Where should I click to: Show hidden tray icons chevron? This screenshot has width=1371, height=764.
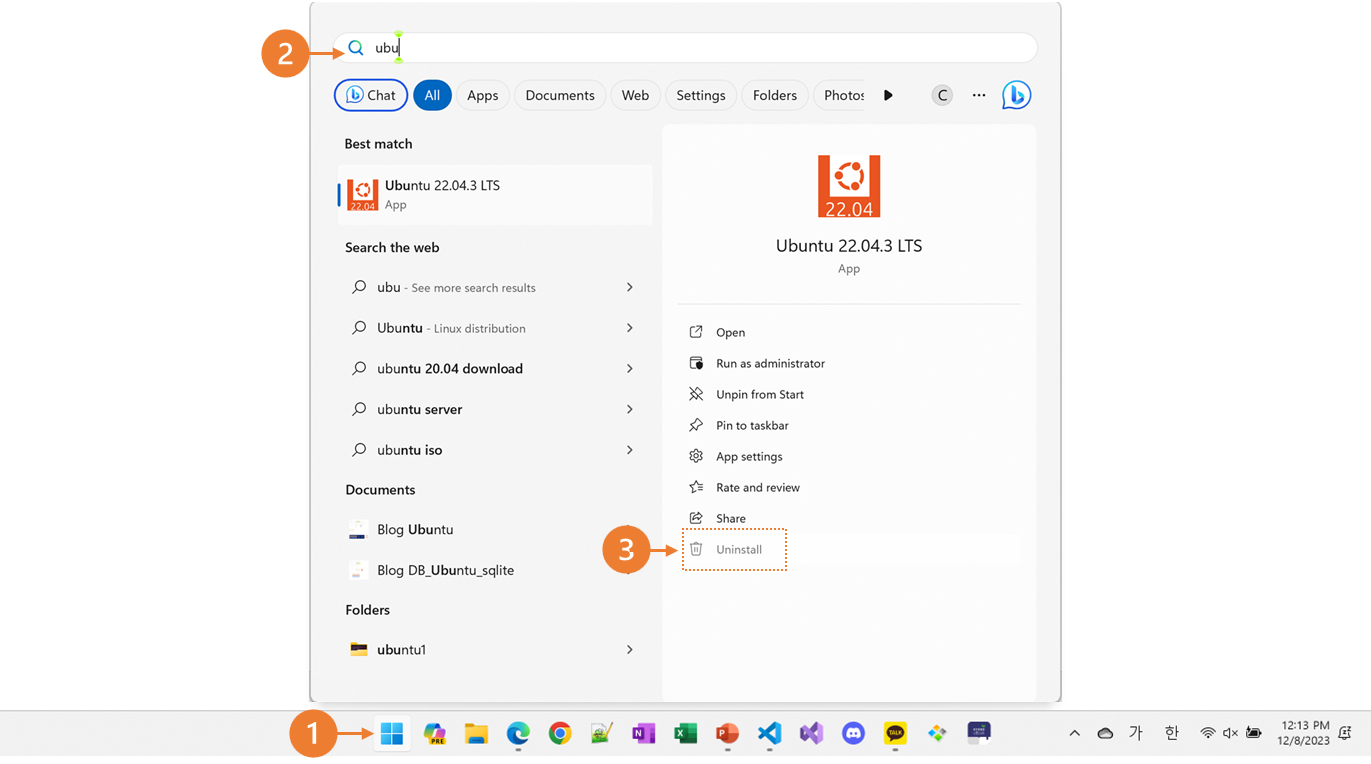coord(1074,733)
